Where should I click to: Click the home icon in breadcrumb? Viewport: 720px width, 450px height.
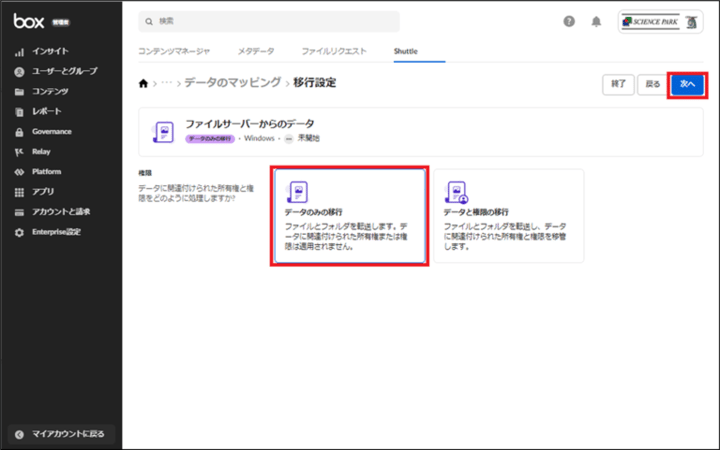pos(143,84)
